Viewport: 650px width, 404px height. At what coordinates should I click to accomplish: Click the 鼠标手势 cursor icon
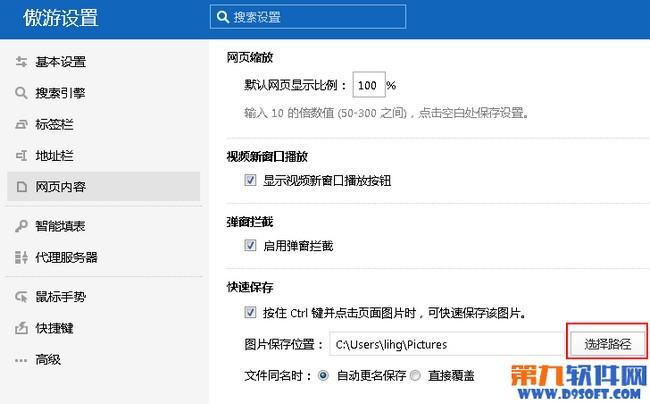point(21,297)
